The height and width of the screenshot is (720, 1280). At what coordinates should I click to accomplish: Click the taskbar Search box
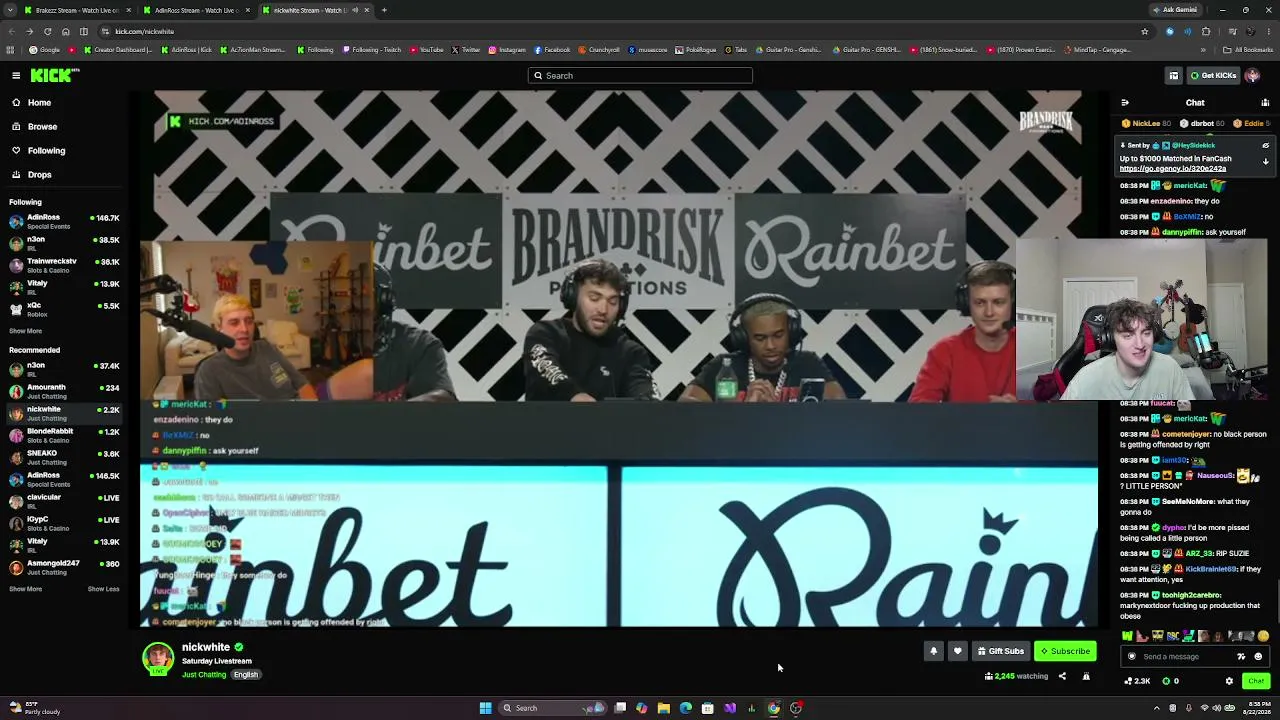point(553,708)
